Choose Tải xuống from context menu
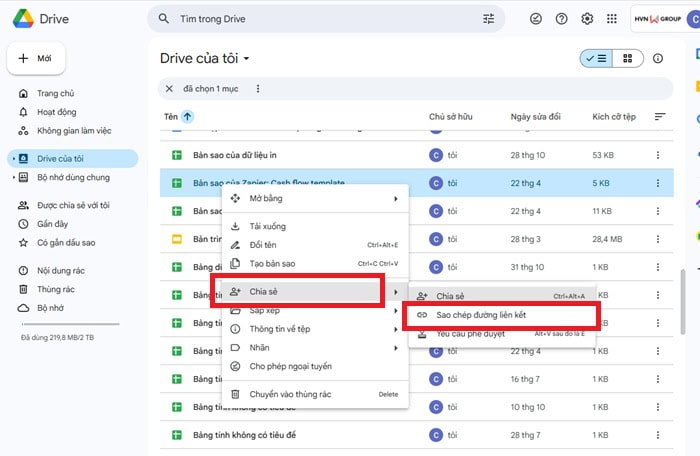This screenshot has height=456, width=700. (267, 226)
